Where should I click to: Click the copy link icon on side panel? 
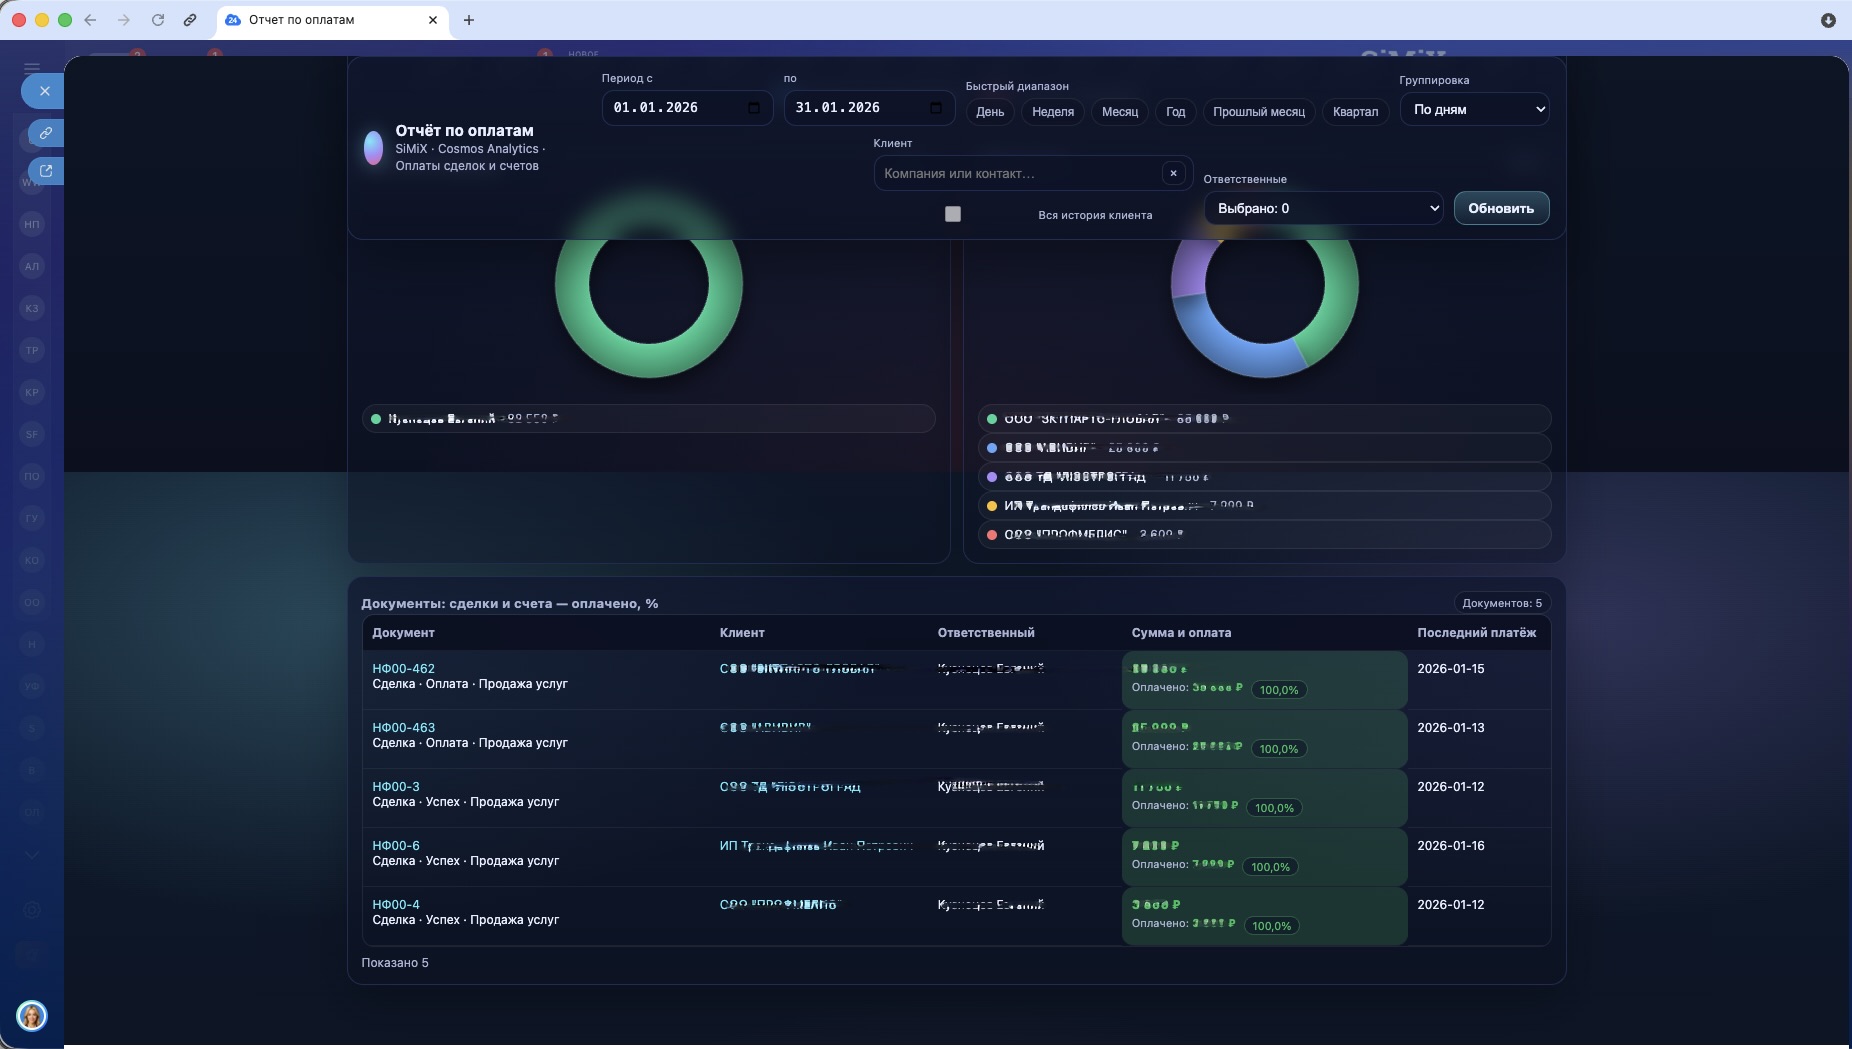click(46, 132)
